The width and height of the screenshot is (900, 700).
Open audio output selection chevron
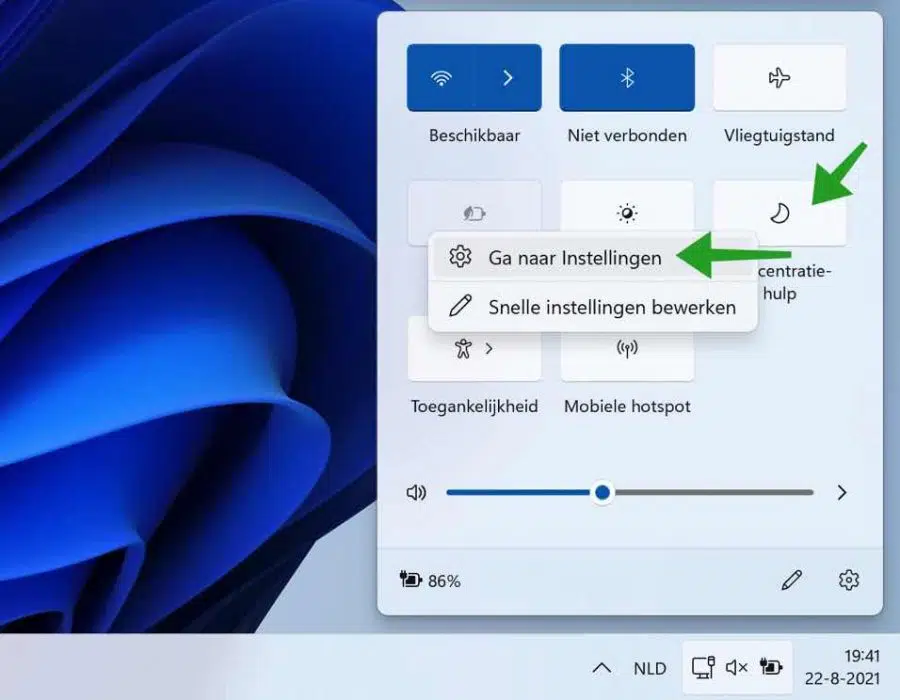click(841, 492)
